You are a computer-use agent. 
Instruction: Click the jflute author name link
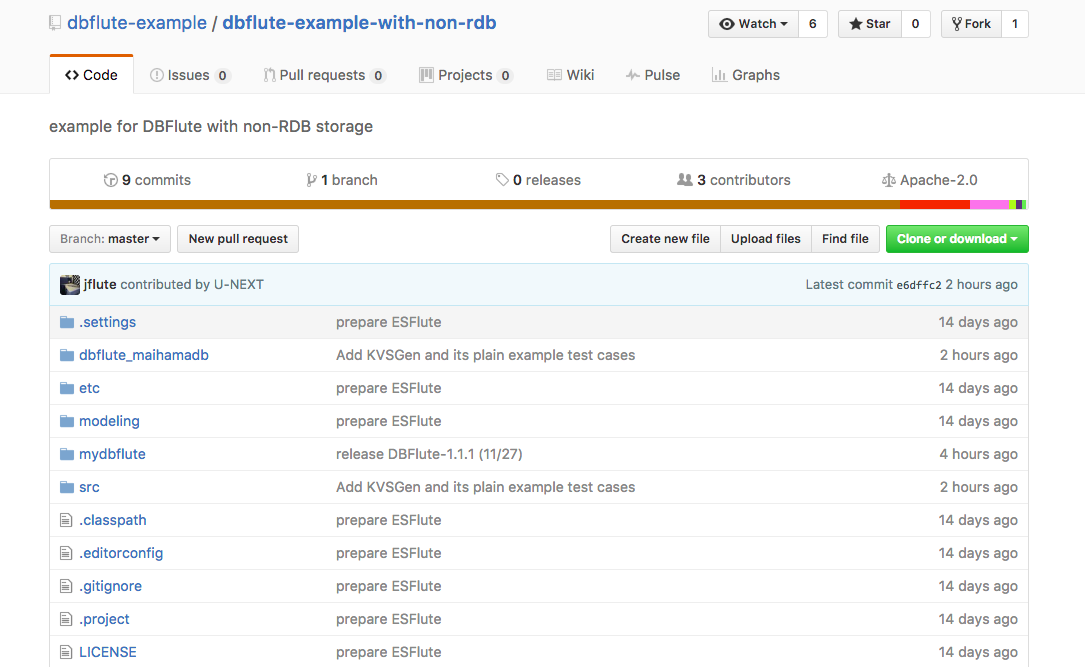click(100, 284)
